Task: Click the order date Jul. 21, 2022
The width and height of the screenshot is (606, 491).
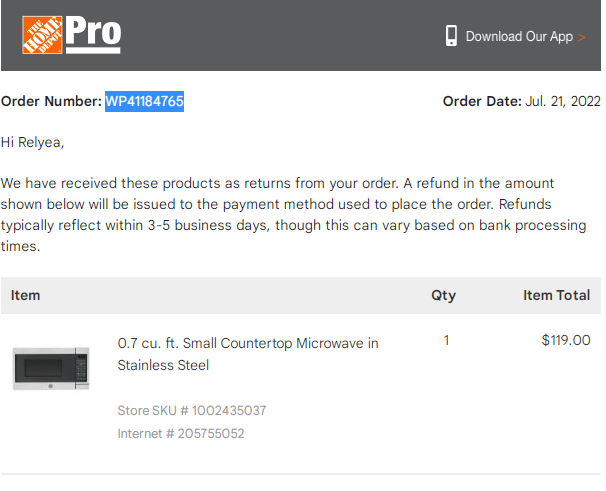Action: pyautogui.click(x=563, y=101)
